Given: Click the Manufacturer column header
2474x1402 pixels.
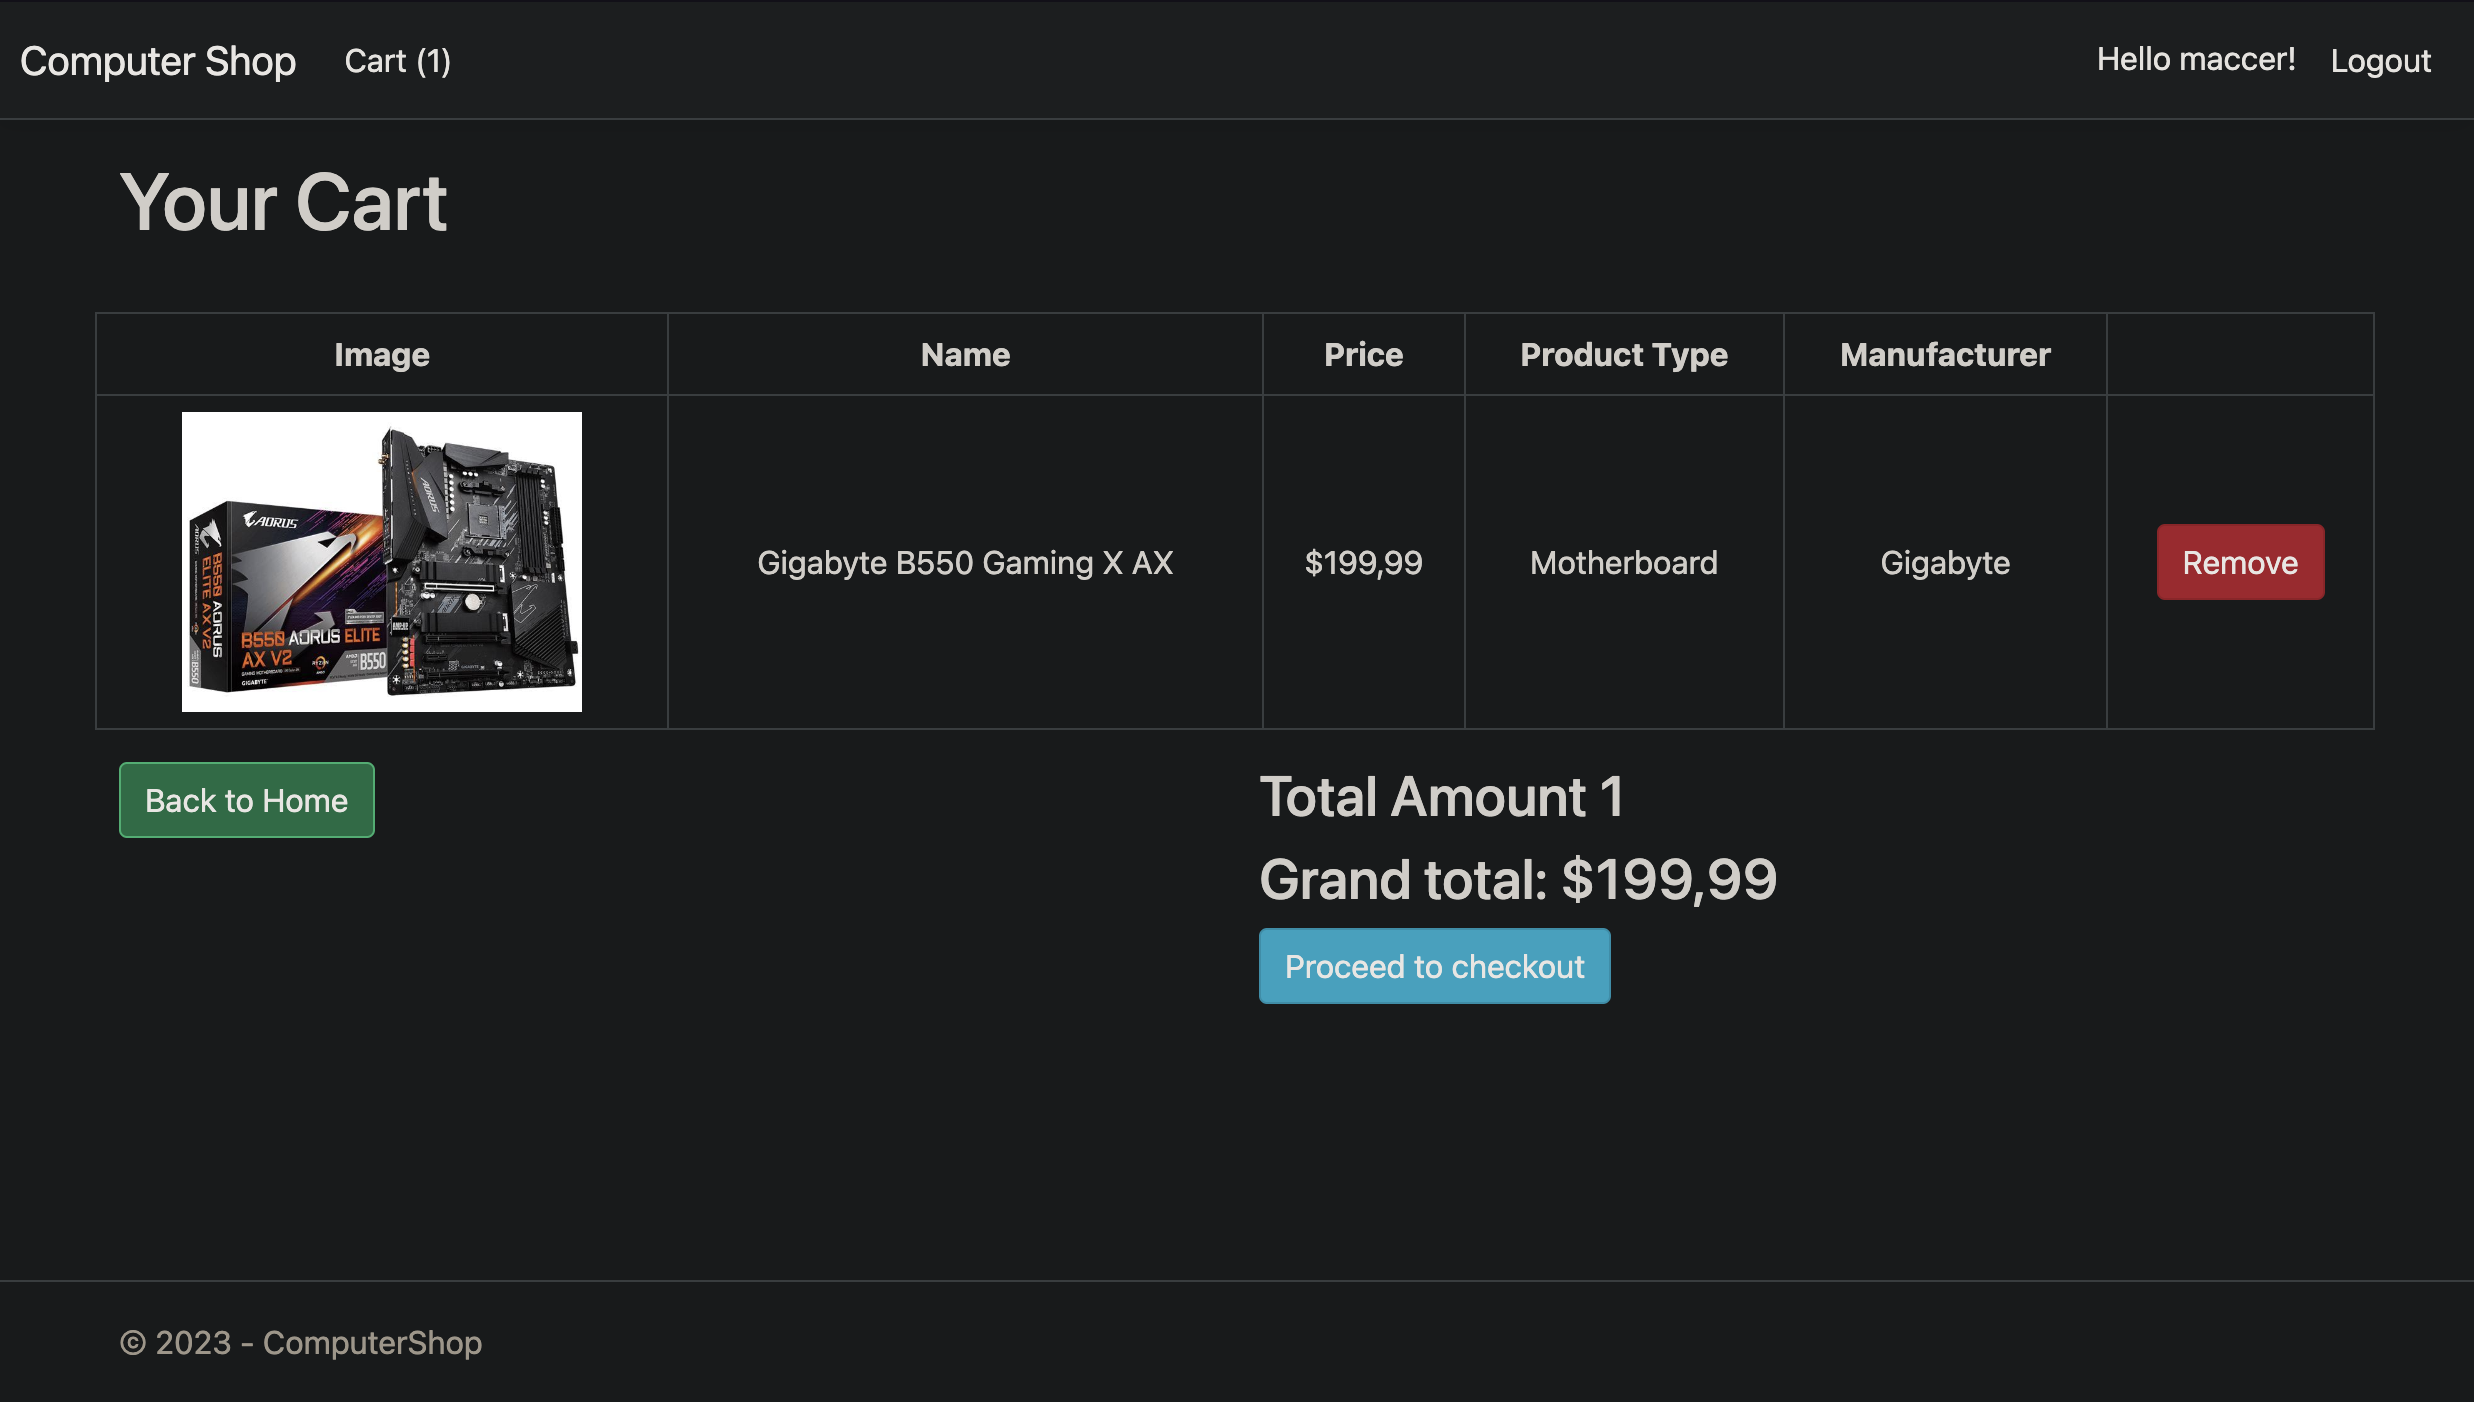Looking at the screenshot, I should tap(1944, 354).
